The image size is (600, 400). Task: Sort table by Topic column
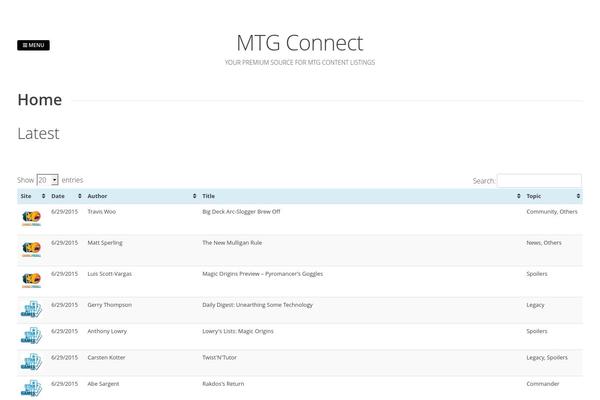pyautogui.click(x=553, y=196)
